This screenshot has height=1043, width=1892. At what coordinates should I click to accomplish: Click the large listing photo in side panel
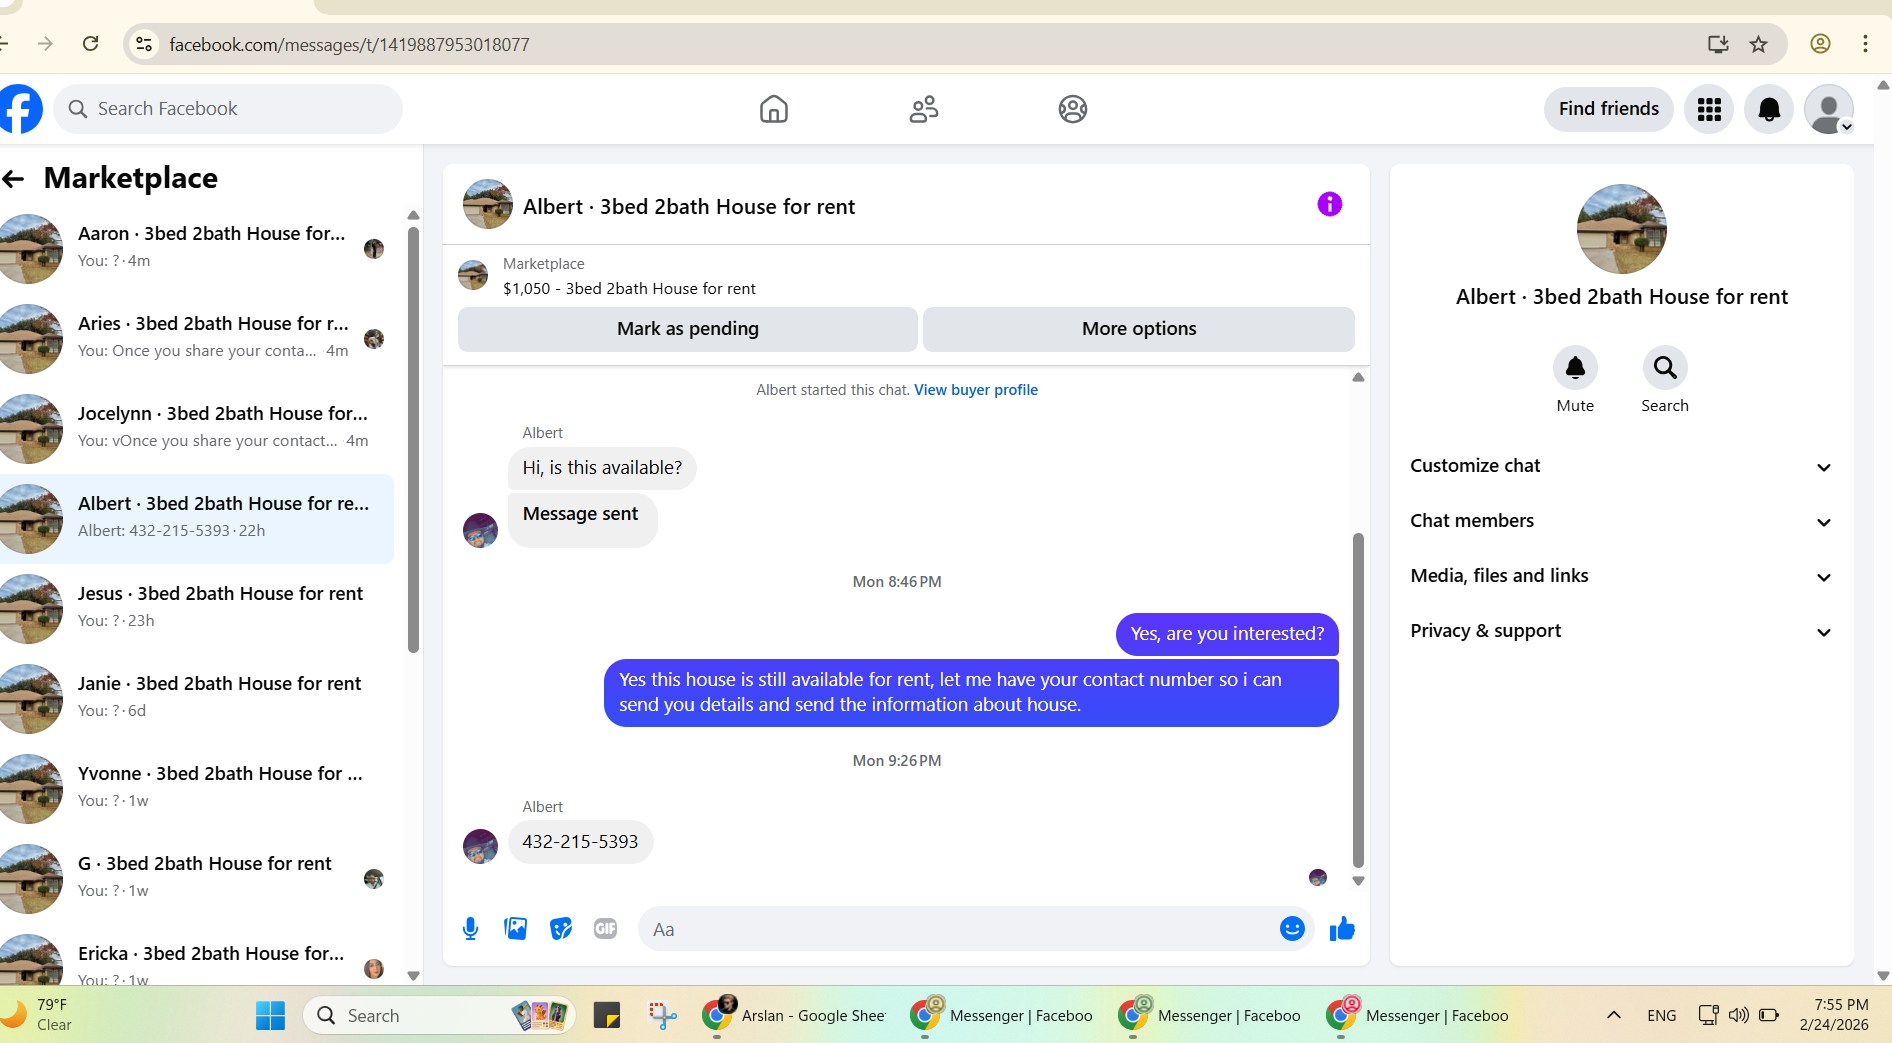[1621, 229]
